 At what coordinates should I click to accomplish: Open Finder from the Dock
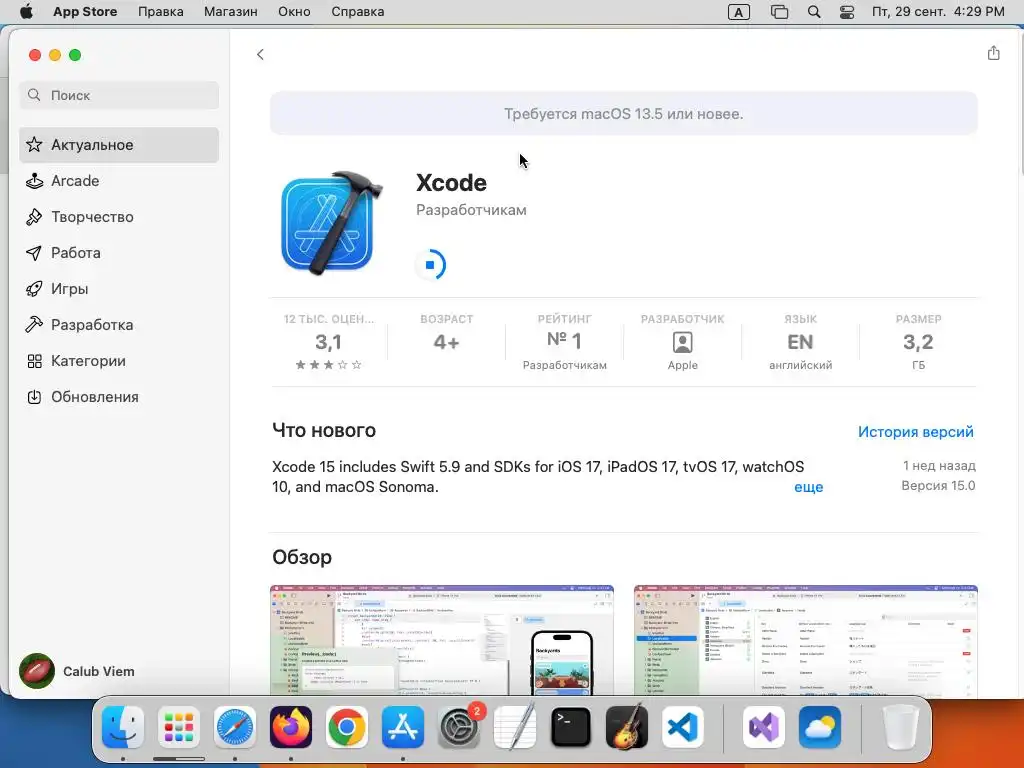123,727
